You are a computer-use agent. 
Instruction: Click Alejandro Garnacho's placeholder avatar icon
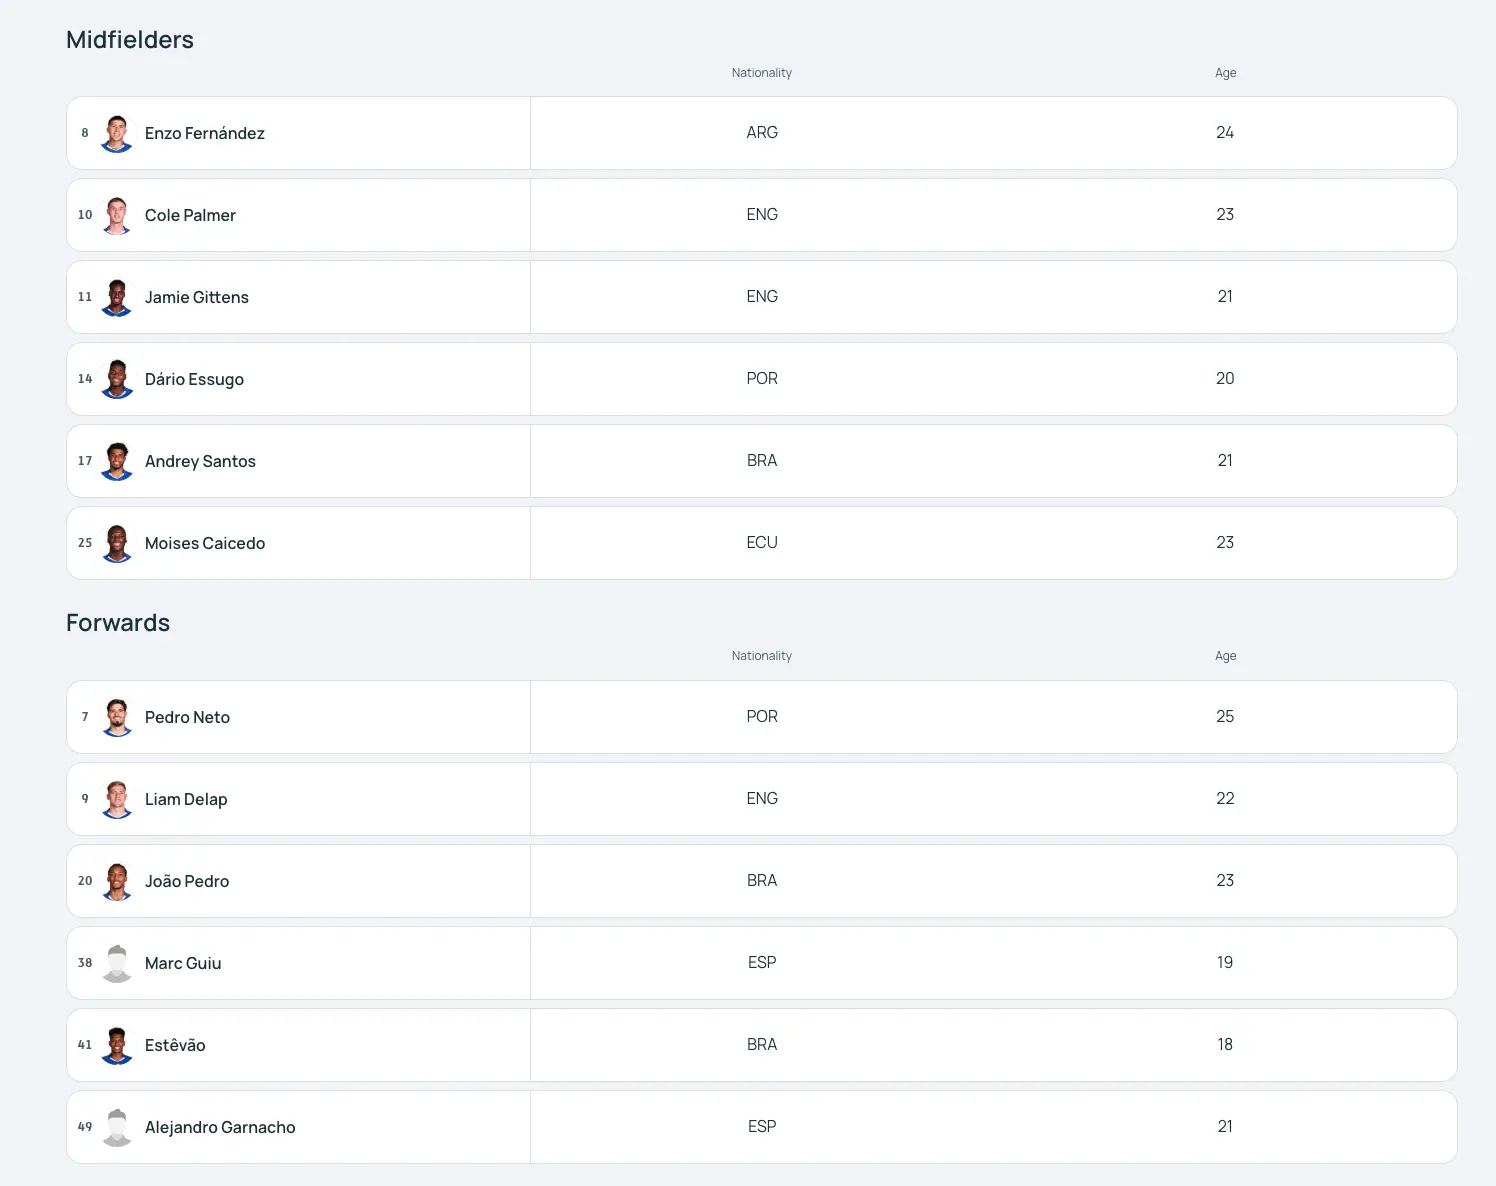click(117, 1127)
